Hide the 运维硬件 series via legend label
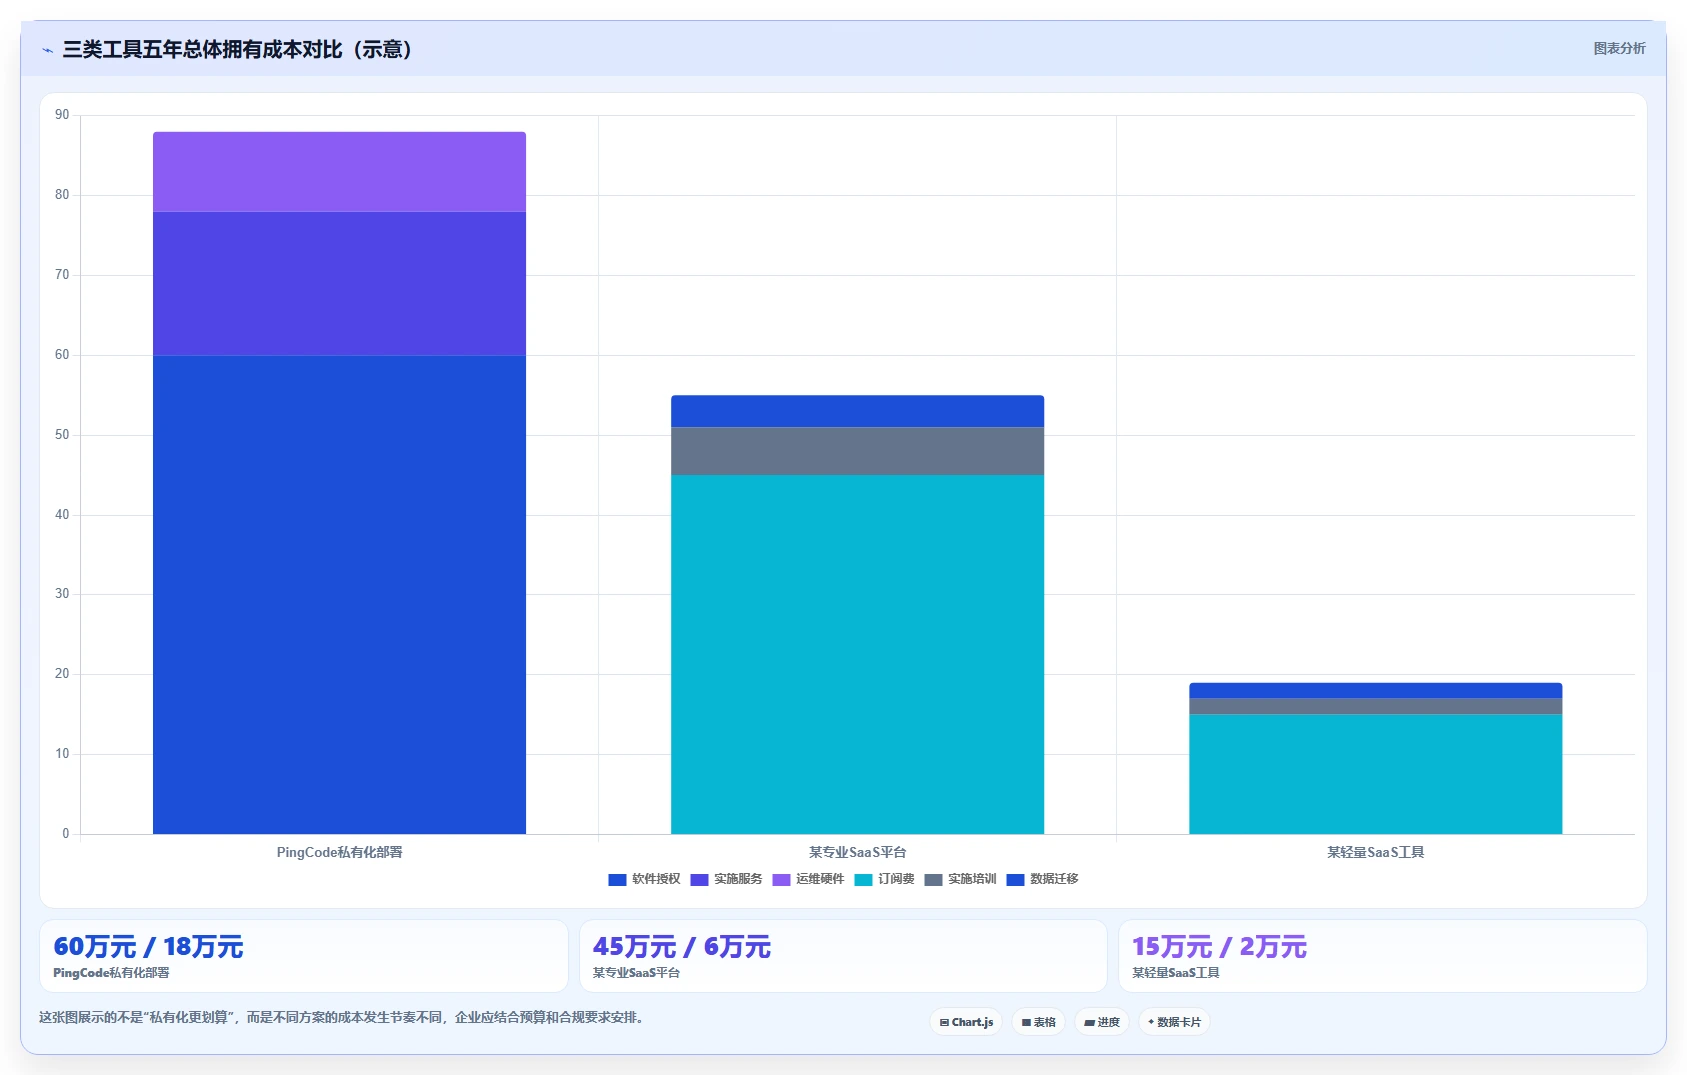Image resolution: width=1687 pixels, height=1075 pixels. coord(820,879)
